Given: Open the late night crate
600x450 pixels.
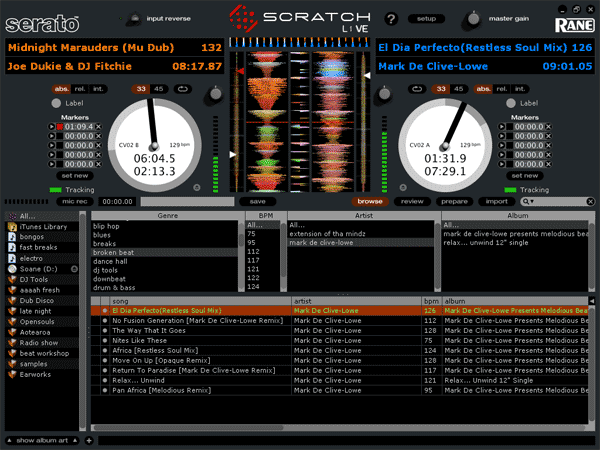Looking at the screenshot, I should [42, 311].
